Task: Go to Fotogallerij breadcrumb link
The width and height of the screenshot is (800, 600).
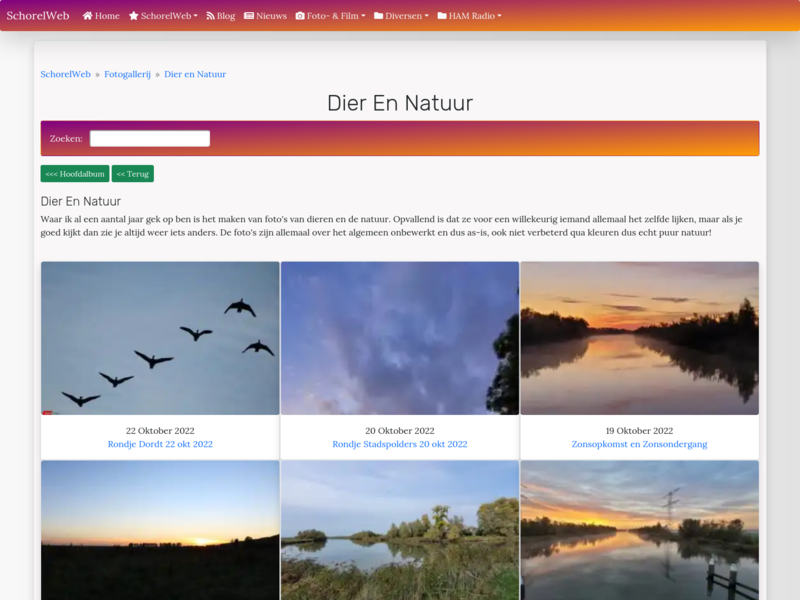Action: point(128,74)
